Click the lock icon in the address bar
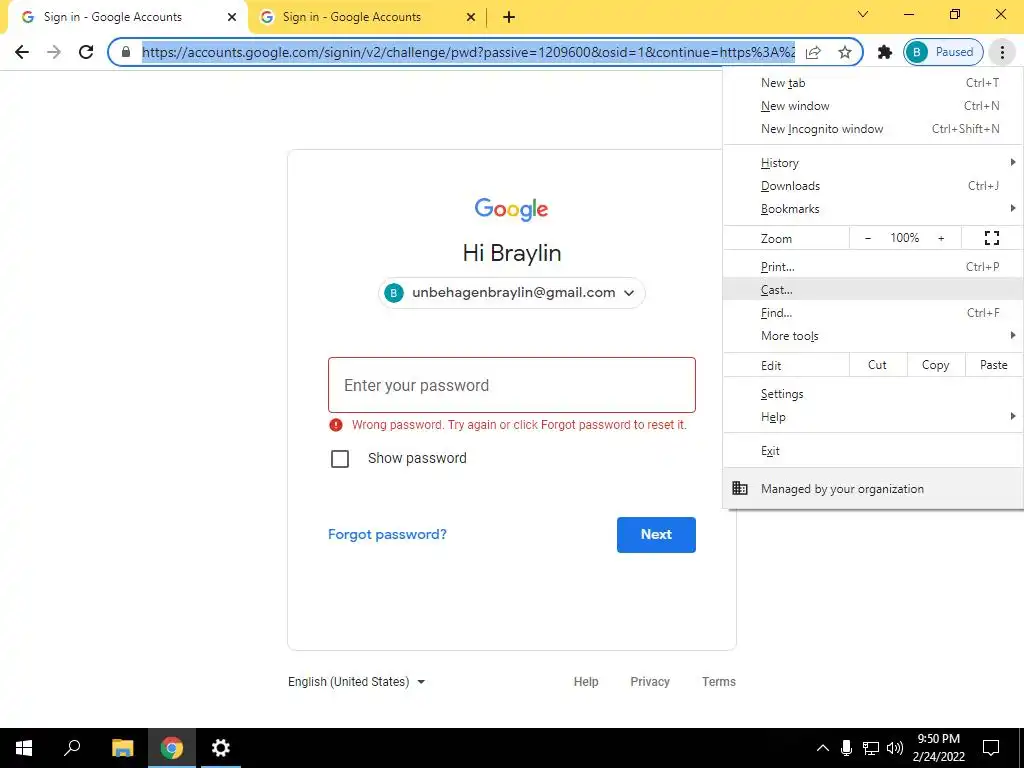 tap(126, 52)
